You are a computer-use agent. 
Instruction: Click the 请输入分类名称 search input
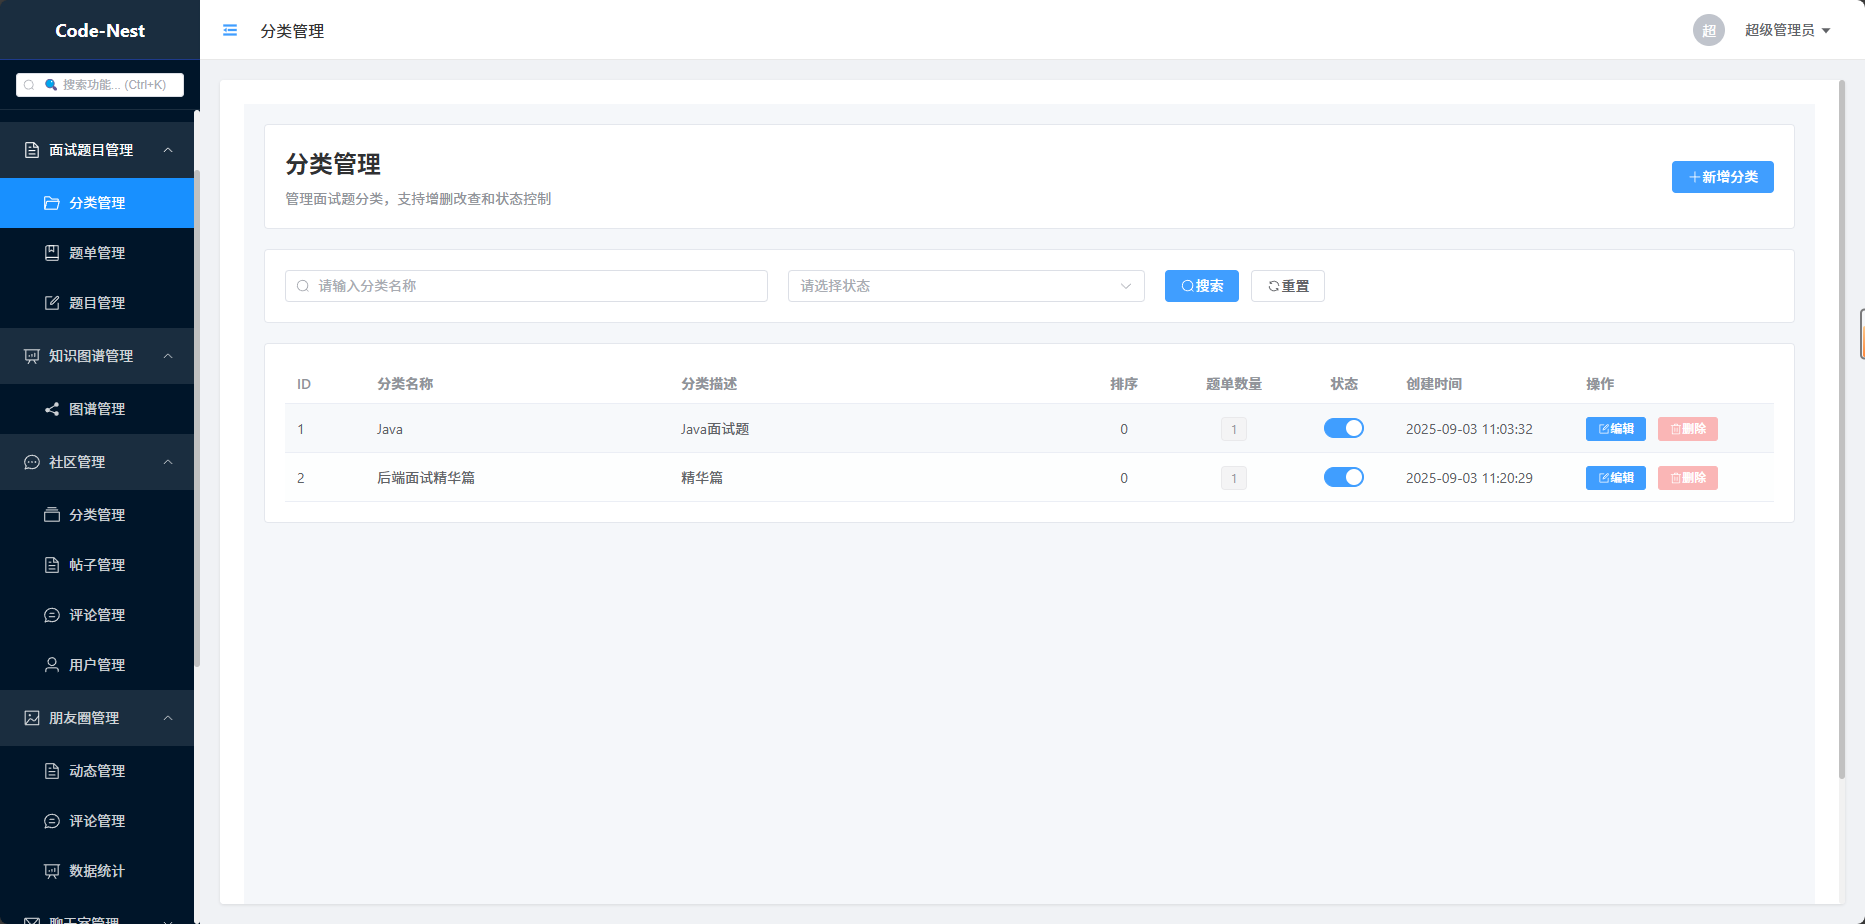526,286
